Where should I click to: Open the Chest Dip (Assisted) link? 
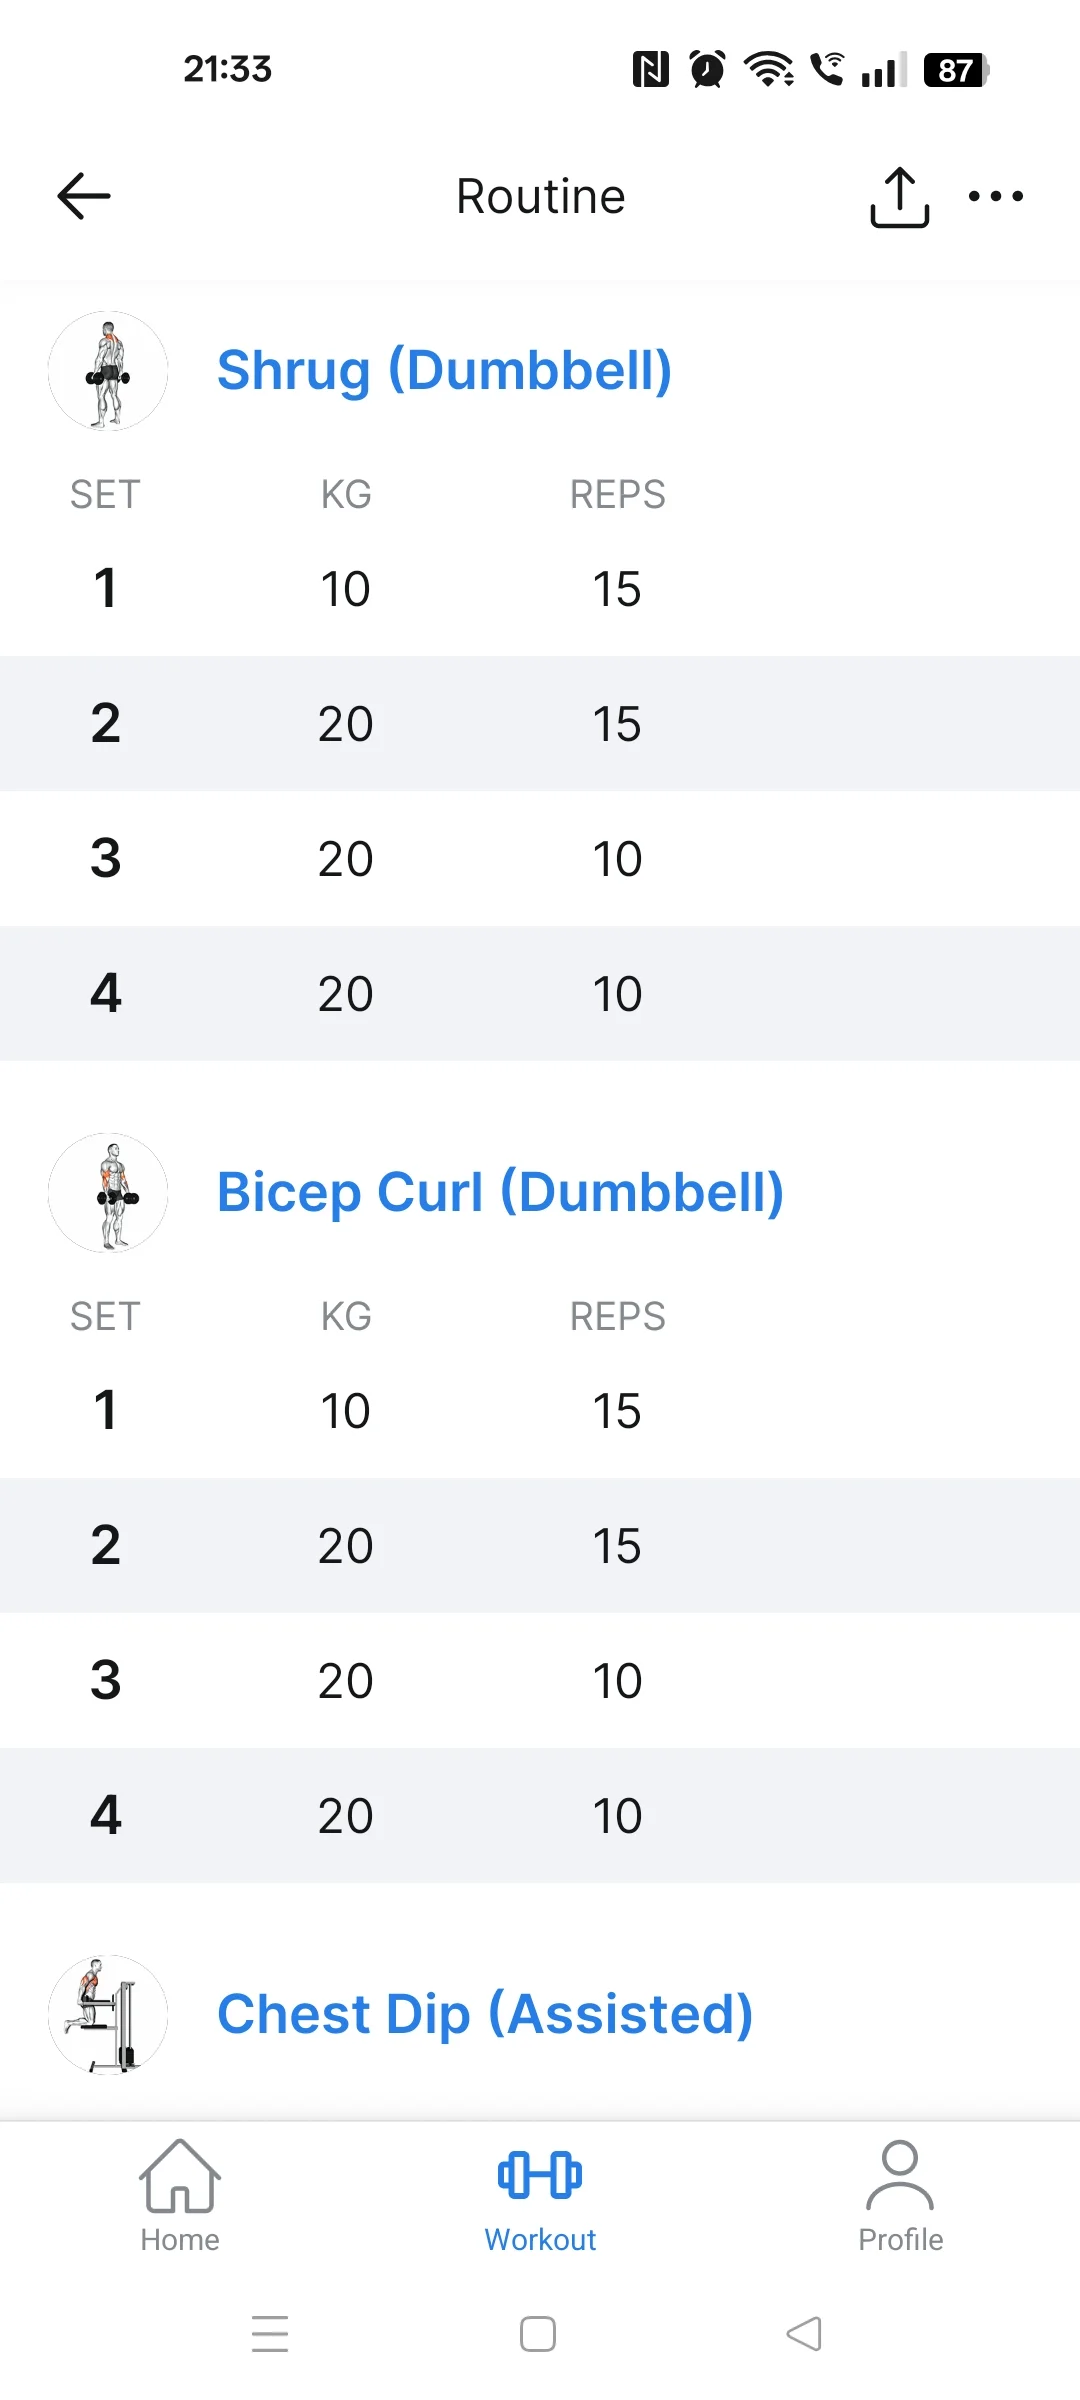[485, 2015]
